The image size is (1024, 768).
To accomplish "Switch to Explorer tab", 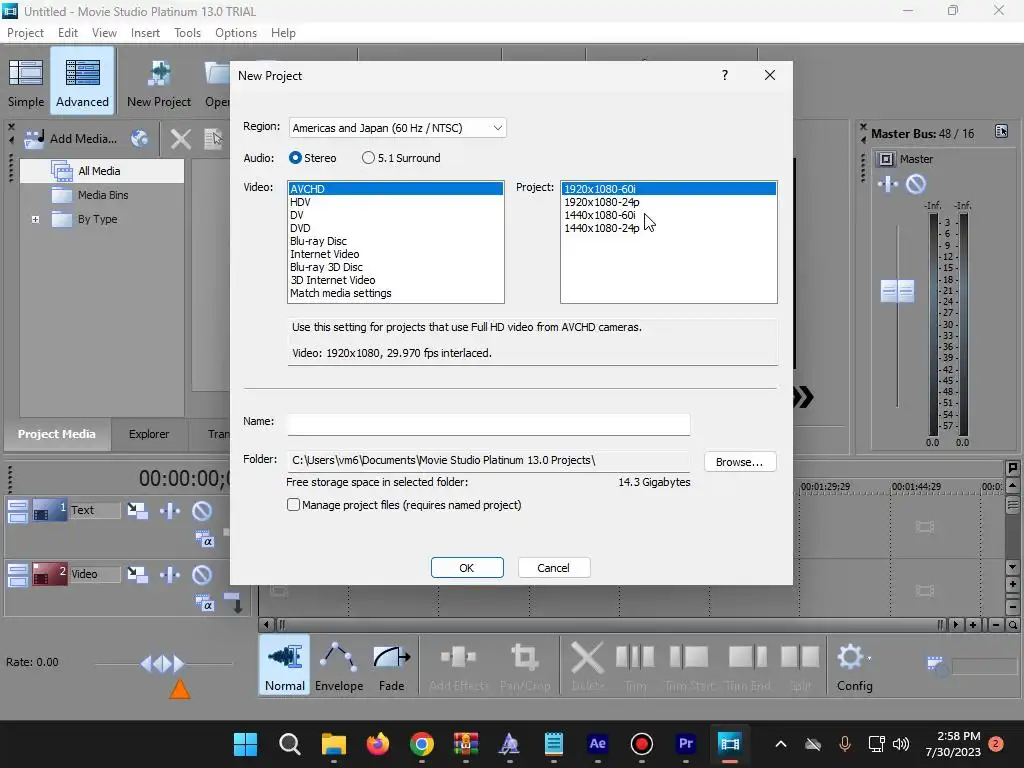I will (149, 434).
